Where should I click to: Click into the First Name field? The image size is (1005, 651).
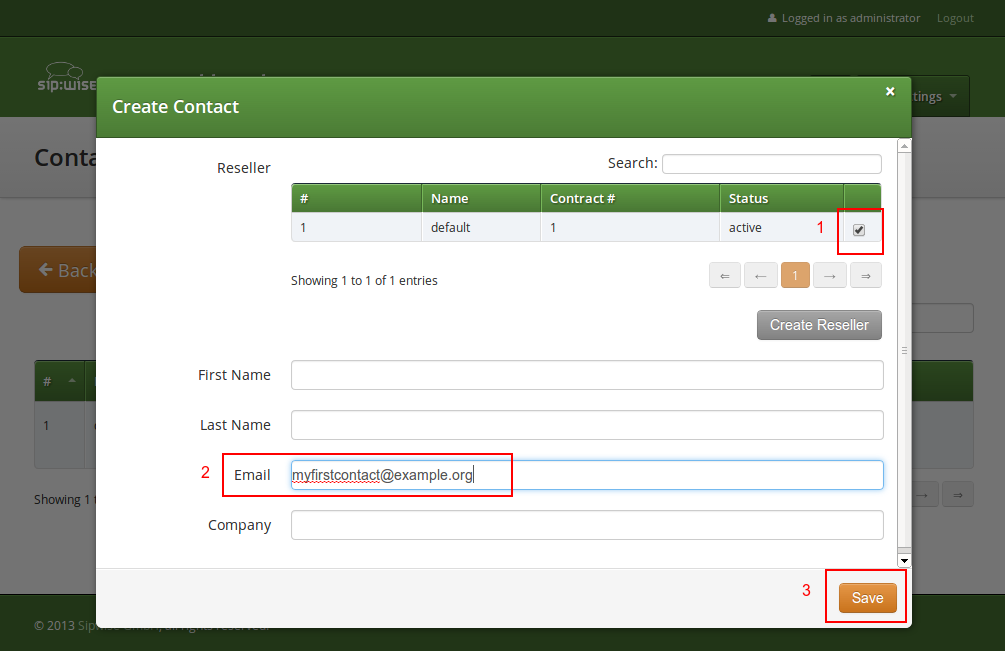(x=587, y=375)
